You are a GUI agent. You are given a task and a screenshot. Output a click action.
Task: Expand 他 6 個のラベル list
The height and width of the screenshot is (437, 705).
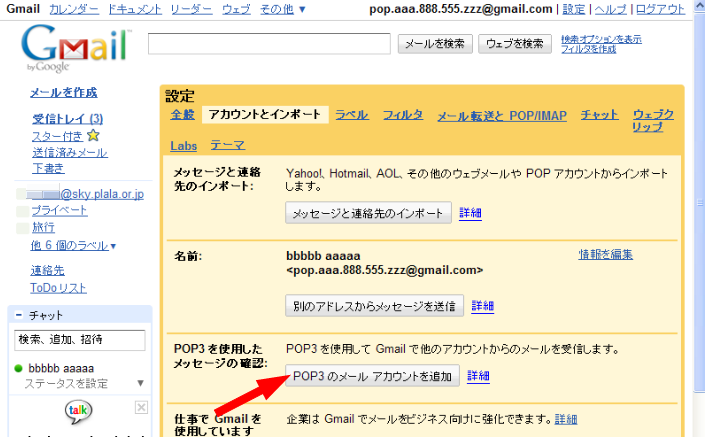pyautogui.click(x=73, y=245)
